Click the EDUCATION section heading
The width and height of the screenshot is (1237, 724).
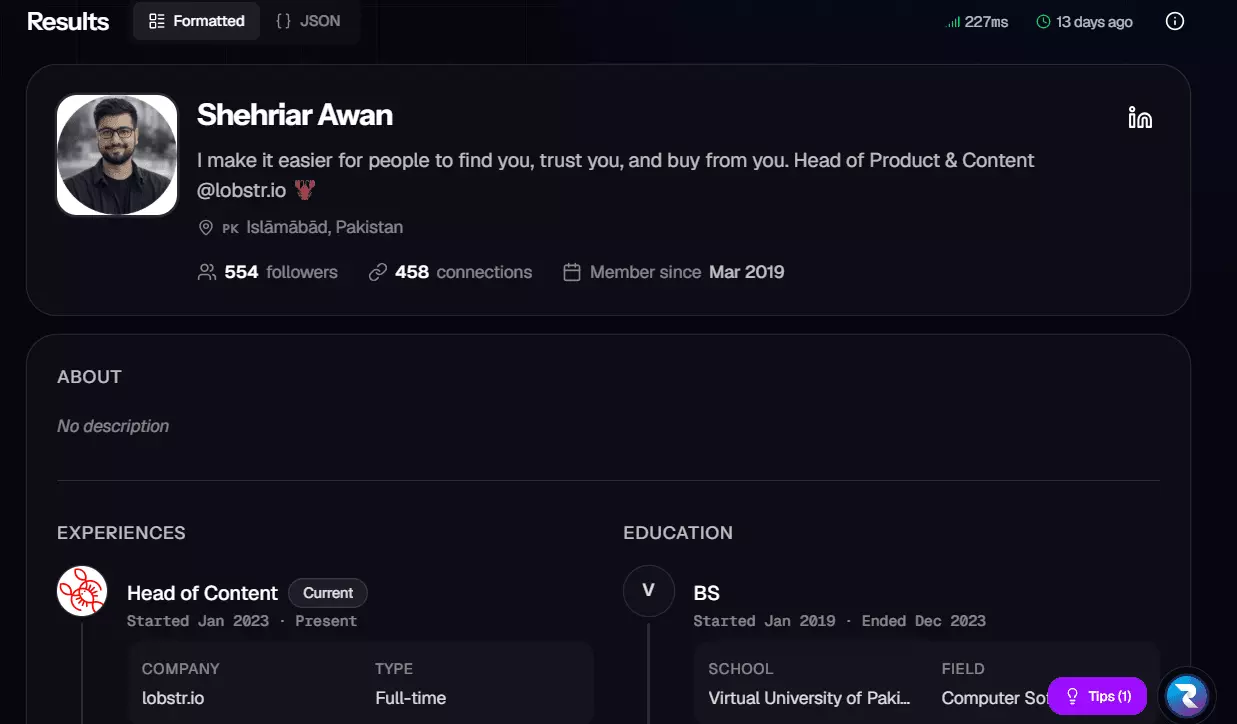(x=678, y=533)
